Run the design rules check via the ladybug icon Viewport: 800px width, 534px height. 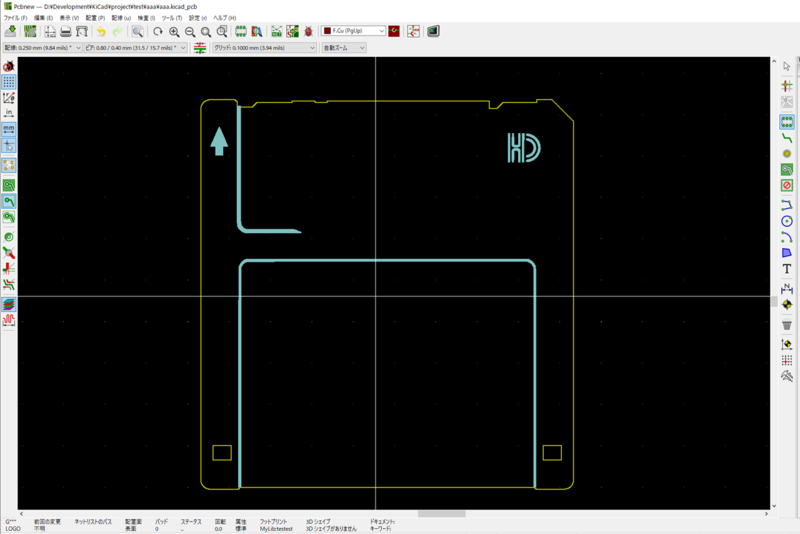(308, 32)
